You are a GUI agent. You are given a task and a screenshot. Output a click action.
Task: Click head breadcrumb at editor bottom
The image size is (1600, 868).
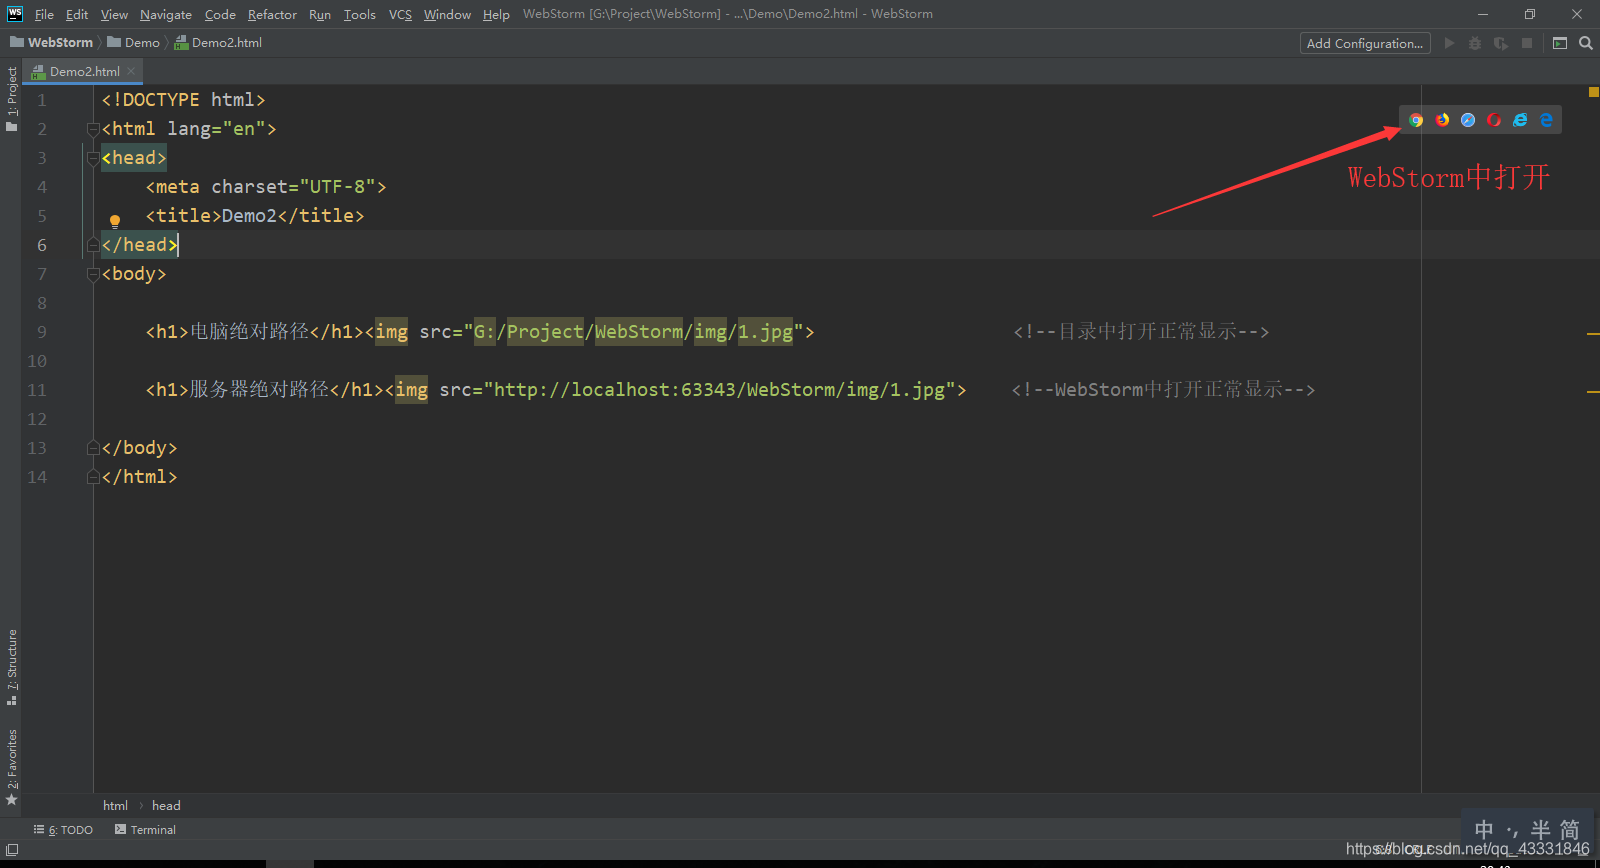click(166, 806)
